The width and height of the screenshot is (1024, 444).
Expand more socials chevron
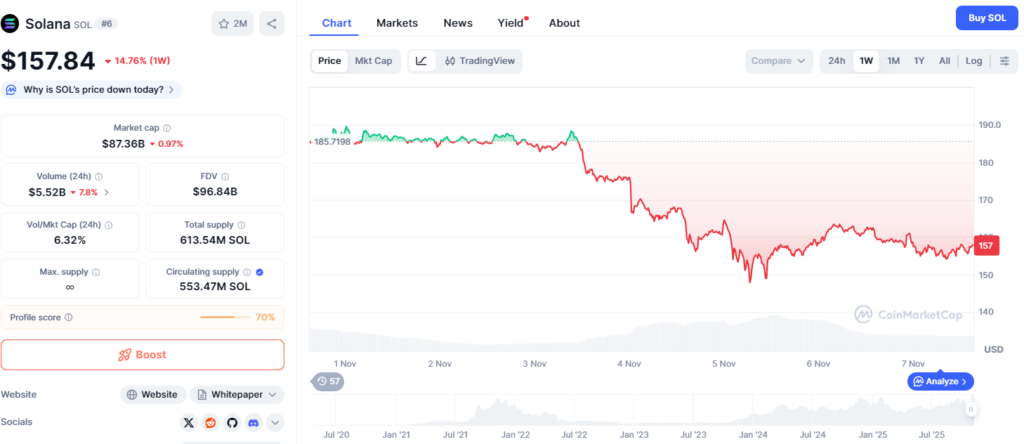[x=275, y=423]
